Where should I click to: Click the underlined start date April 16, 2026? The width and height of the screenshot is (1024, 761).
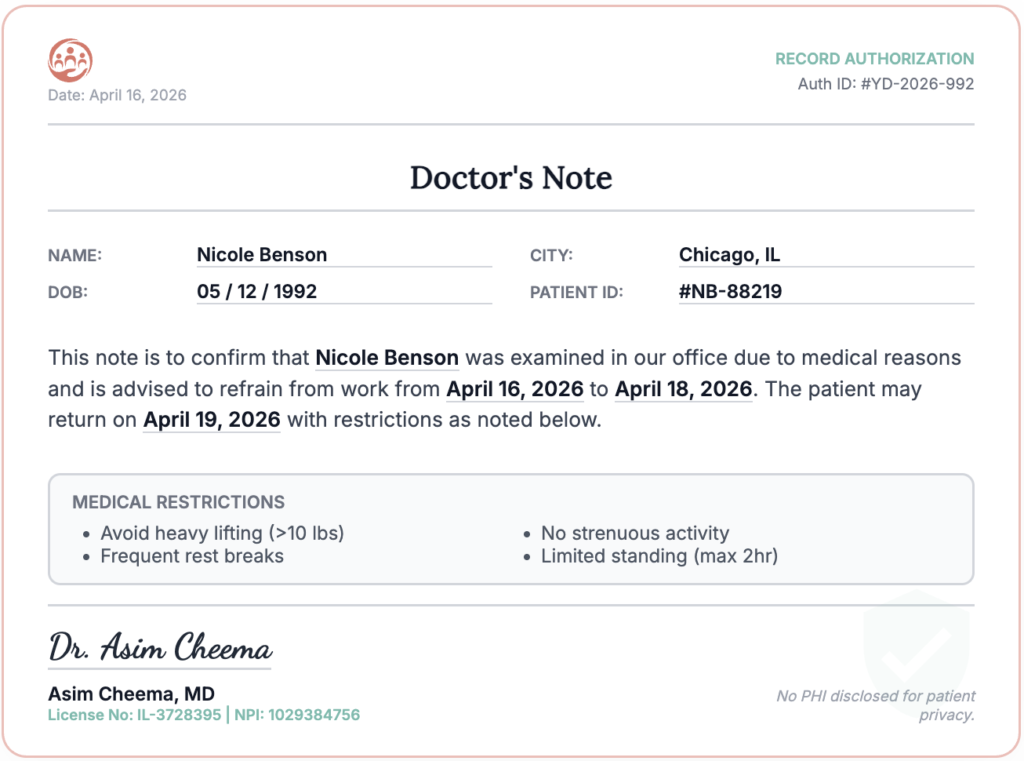pos(515,389)
